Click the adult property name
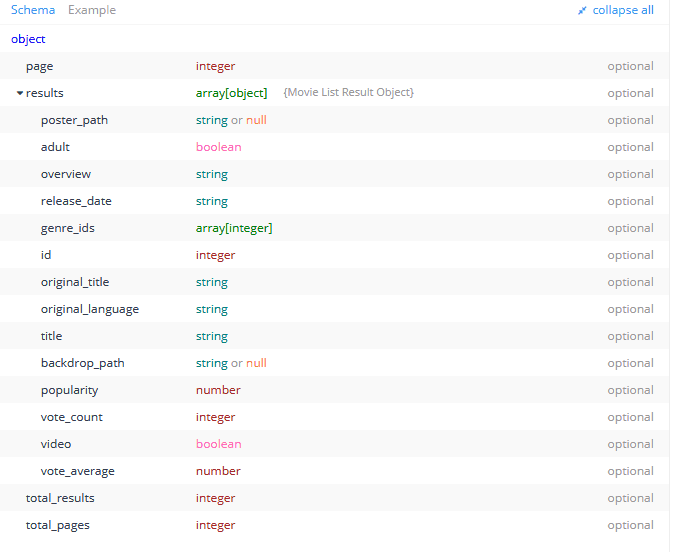Image resolution: width=679 pixels, height=552 pixels. [x=55, y=147]
